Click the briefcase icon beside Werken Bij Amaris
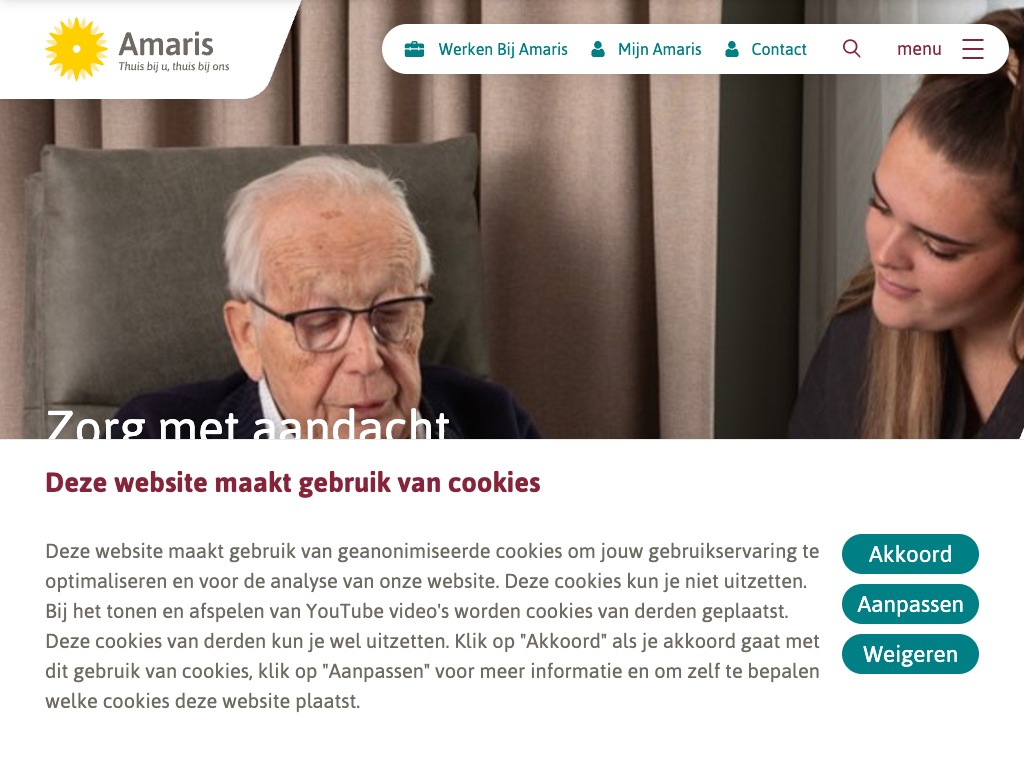This screenshot has height=768, width=1024. (414, 49)
